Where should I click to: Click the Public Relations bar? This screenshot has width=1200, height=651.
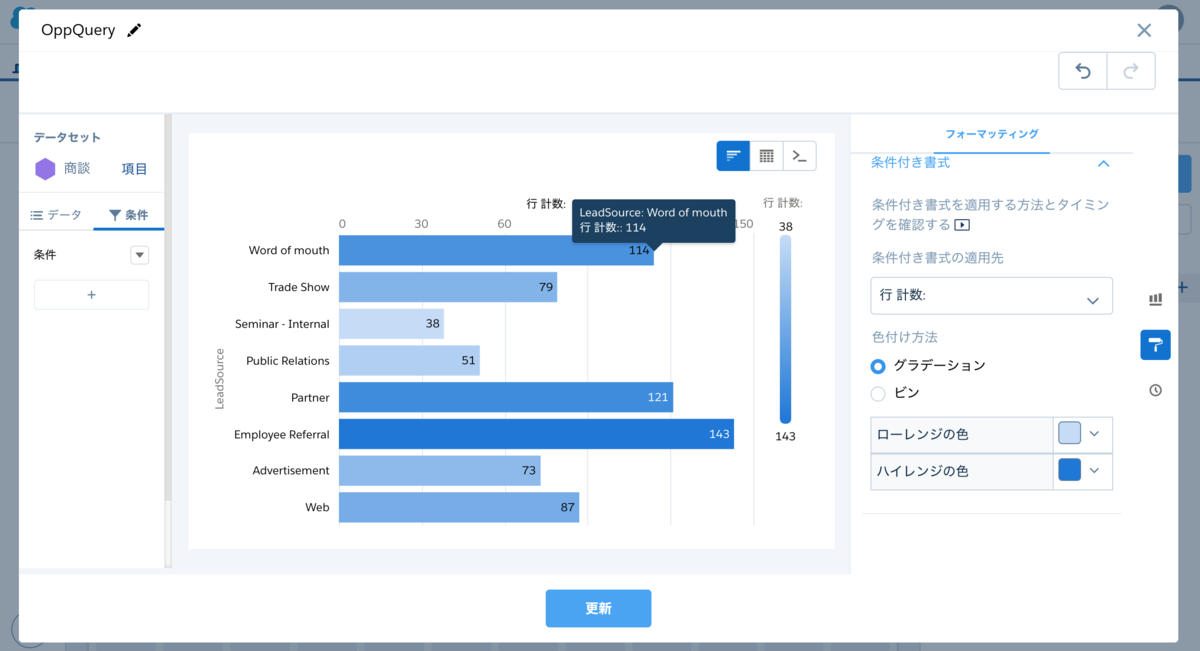(409, 360)
